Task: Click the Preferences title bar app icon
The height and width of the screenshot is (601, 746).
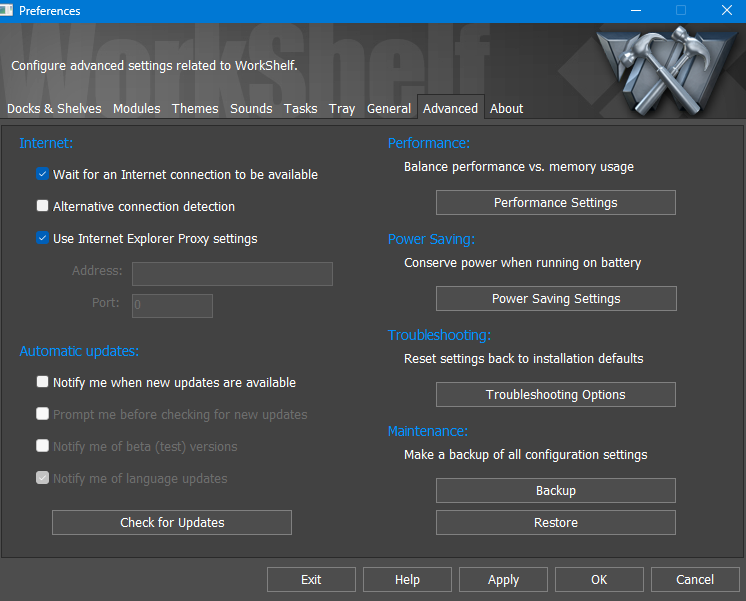Action: [x=9, y=11]
